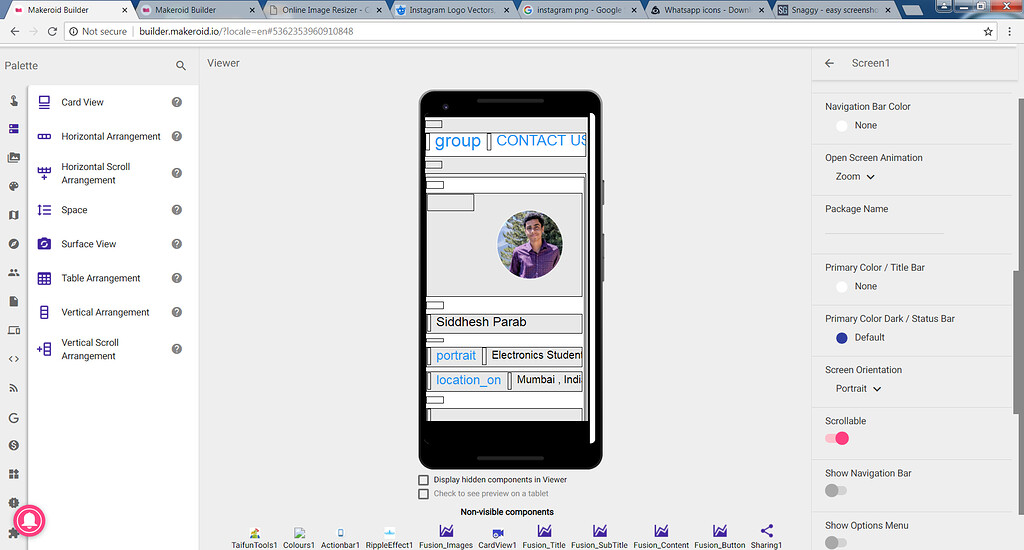1024x550 pixels.
Task: Toggle the Scrollable switch off
Action: click(x=837, y=438)
